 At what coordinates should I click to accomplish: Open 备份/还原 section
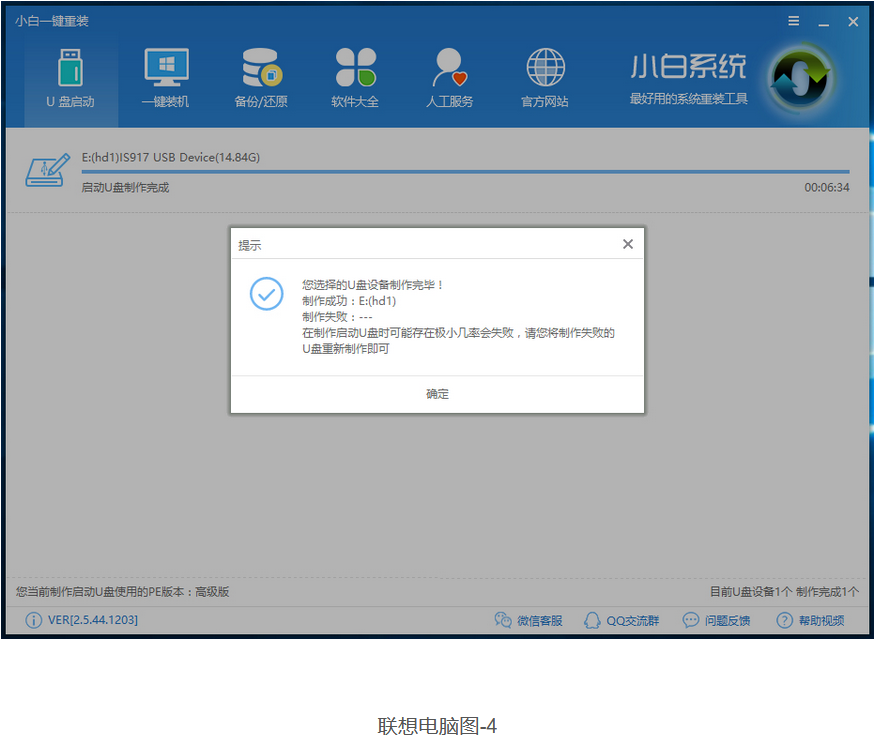coord(261,79)
